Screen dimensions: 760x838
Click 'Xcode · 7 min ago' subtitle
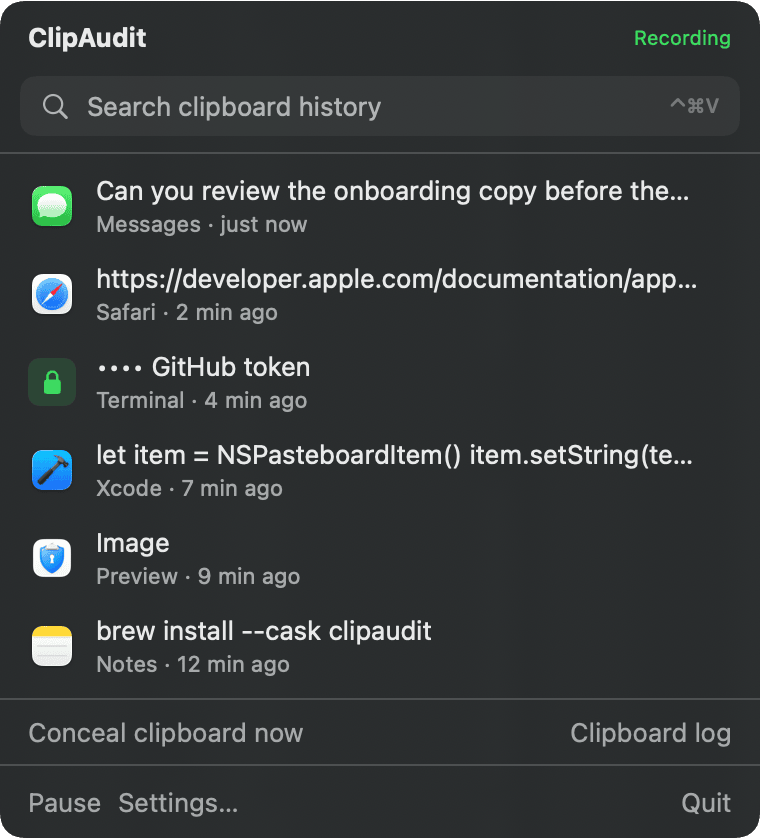click(189, 488)
